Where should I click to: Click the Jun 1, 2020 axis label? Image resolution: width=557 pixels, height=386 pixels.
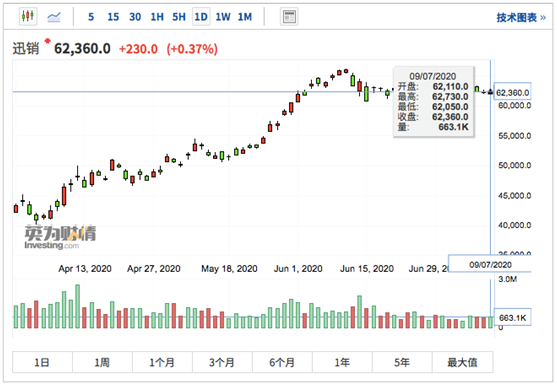[x=298, y=269]
